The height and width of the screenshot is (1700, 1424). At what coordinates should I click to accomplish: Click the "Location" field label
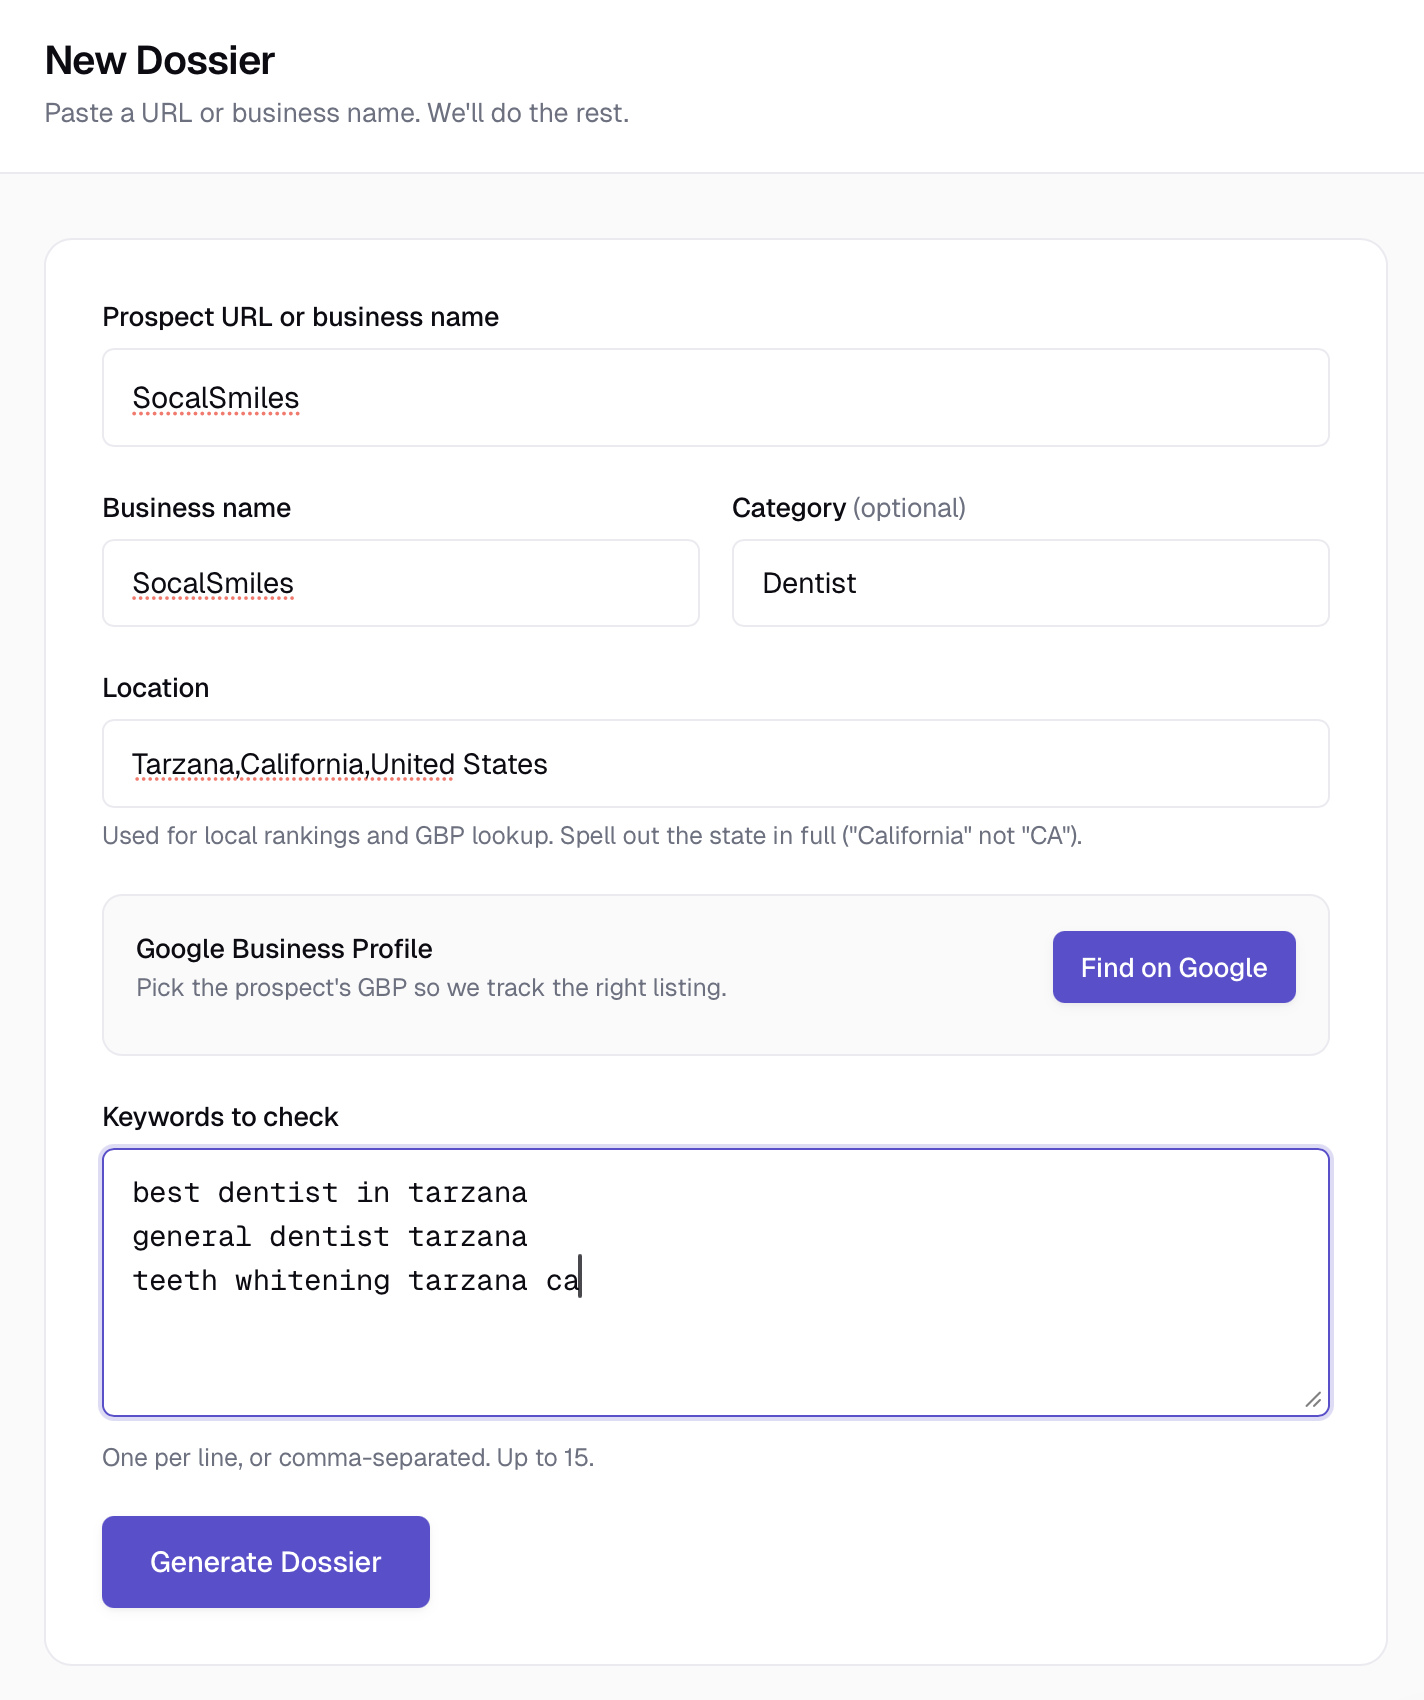156,688
